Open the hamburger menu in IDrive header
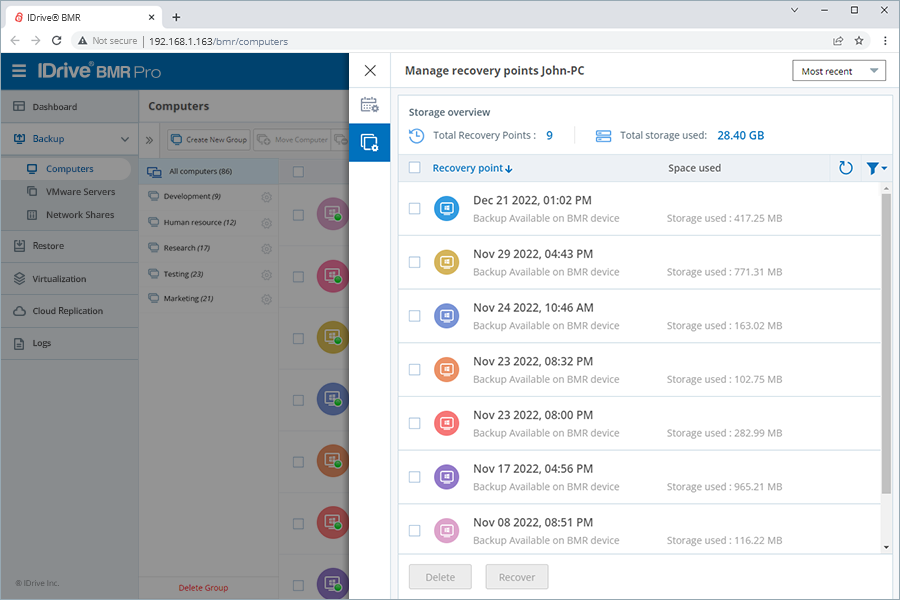The height and width of the screenshot is (600, 900). [19, 71]
